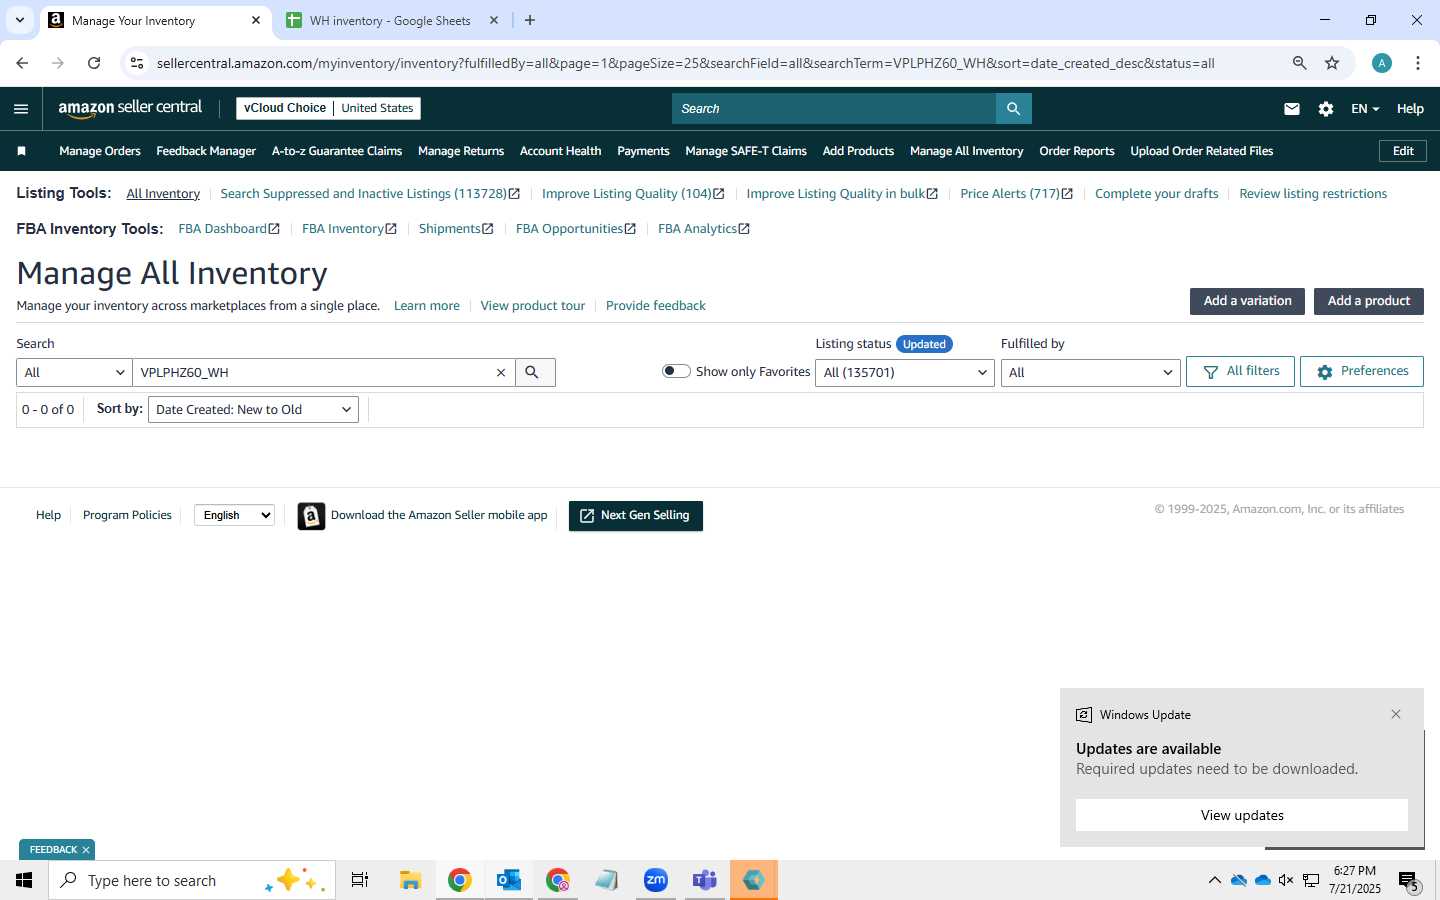The image size is (1440, 900).
Task: Open the Fulfilled by dropdown
Action: [x=1091, y=372]
